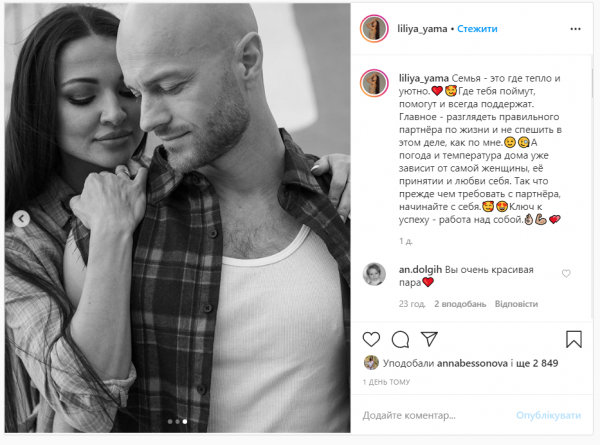
Task: Open the 1 день тому timestamp
Action: click(386, 382)
